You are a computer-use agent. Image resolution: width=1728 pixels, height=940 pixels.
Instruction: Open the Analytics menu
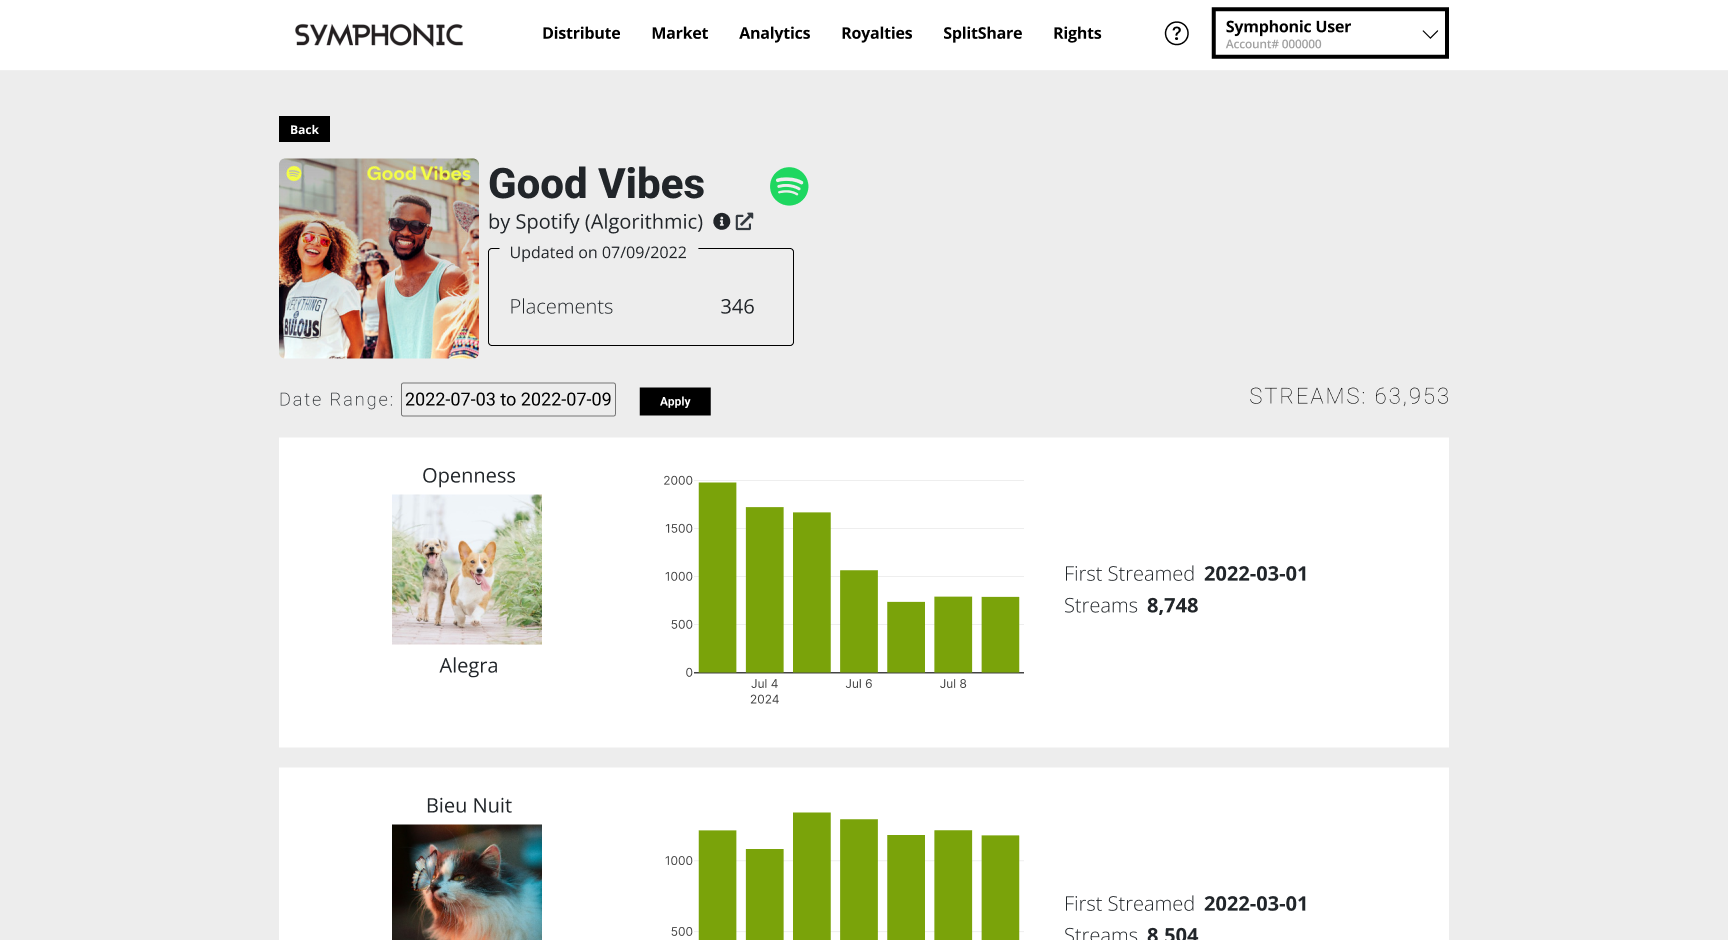tap(775, 33)
